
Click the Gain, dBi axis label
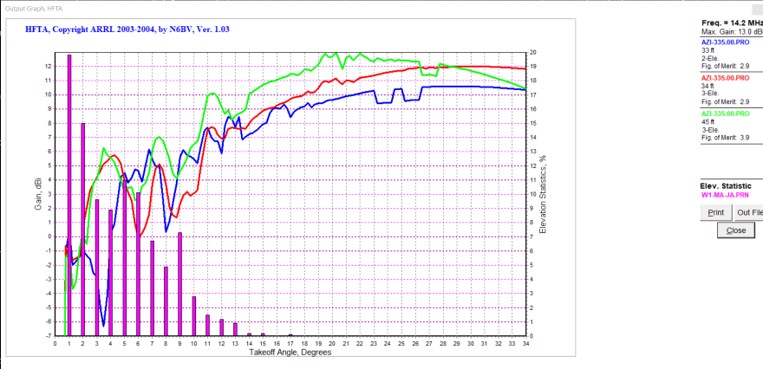(x=38, y=194)
